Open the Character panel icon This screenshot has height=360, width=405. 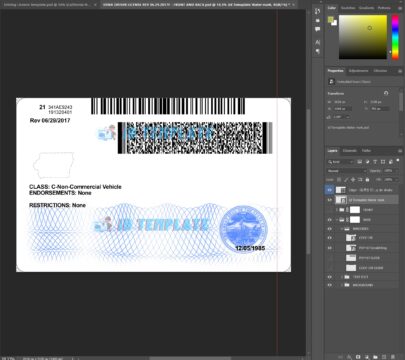click(317, 42)
